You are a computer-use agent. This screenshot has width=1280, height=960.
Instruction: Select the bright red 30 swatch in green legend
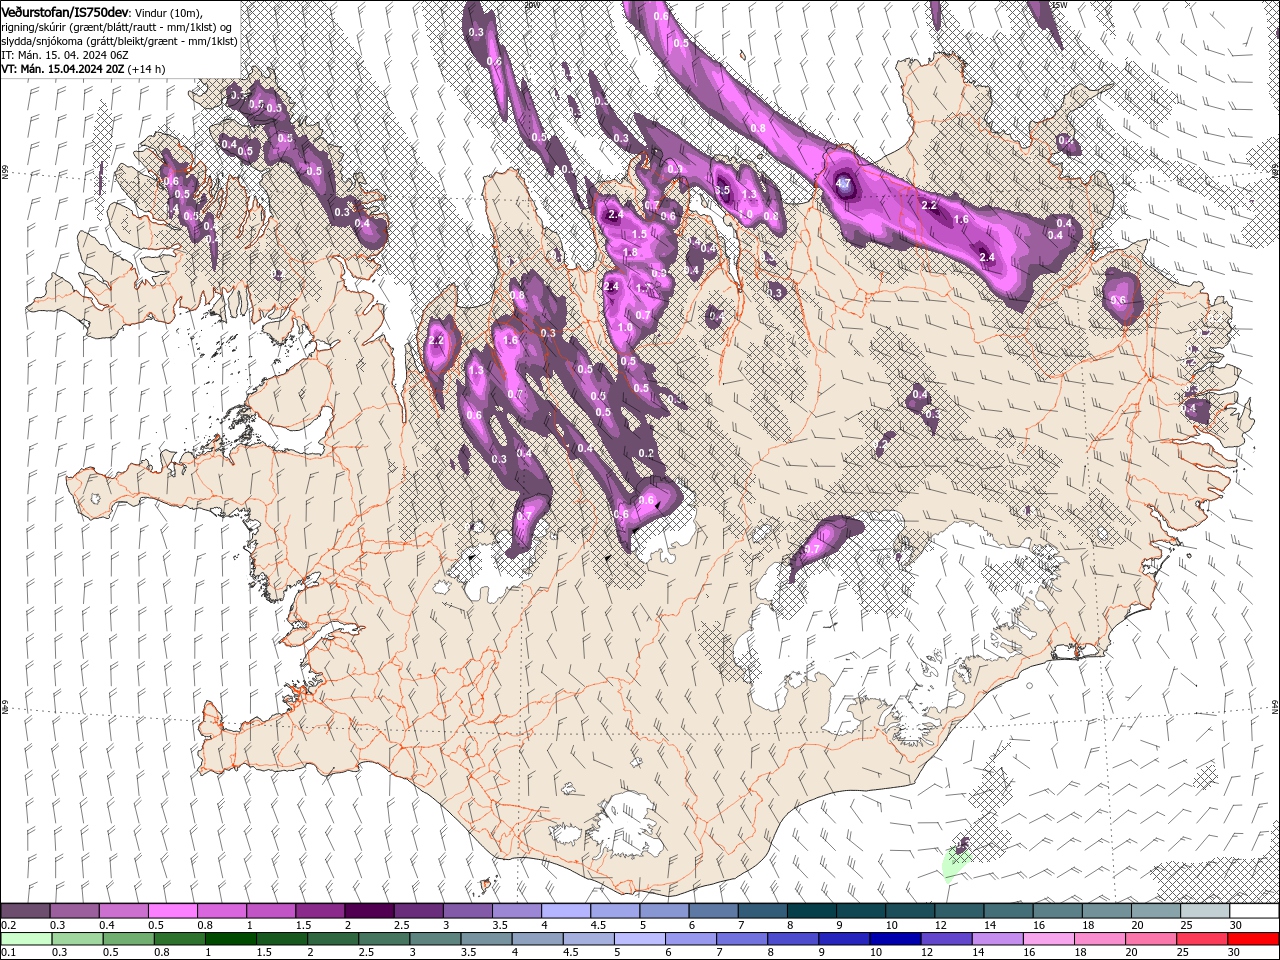click(1253, 939)
